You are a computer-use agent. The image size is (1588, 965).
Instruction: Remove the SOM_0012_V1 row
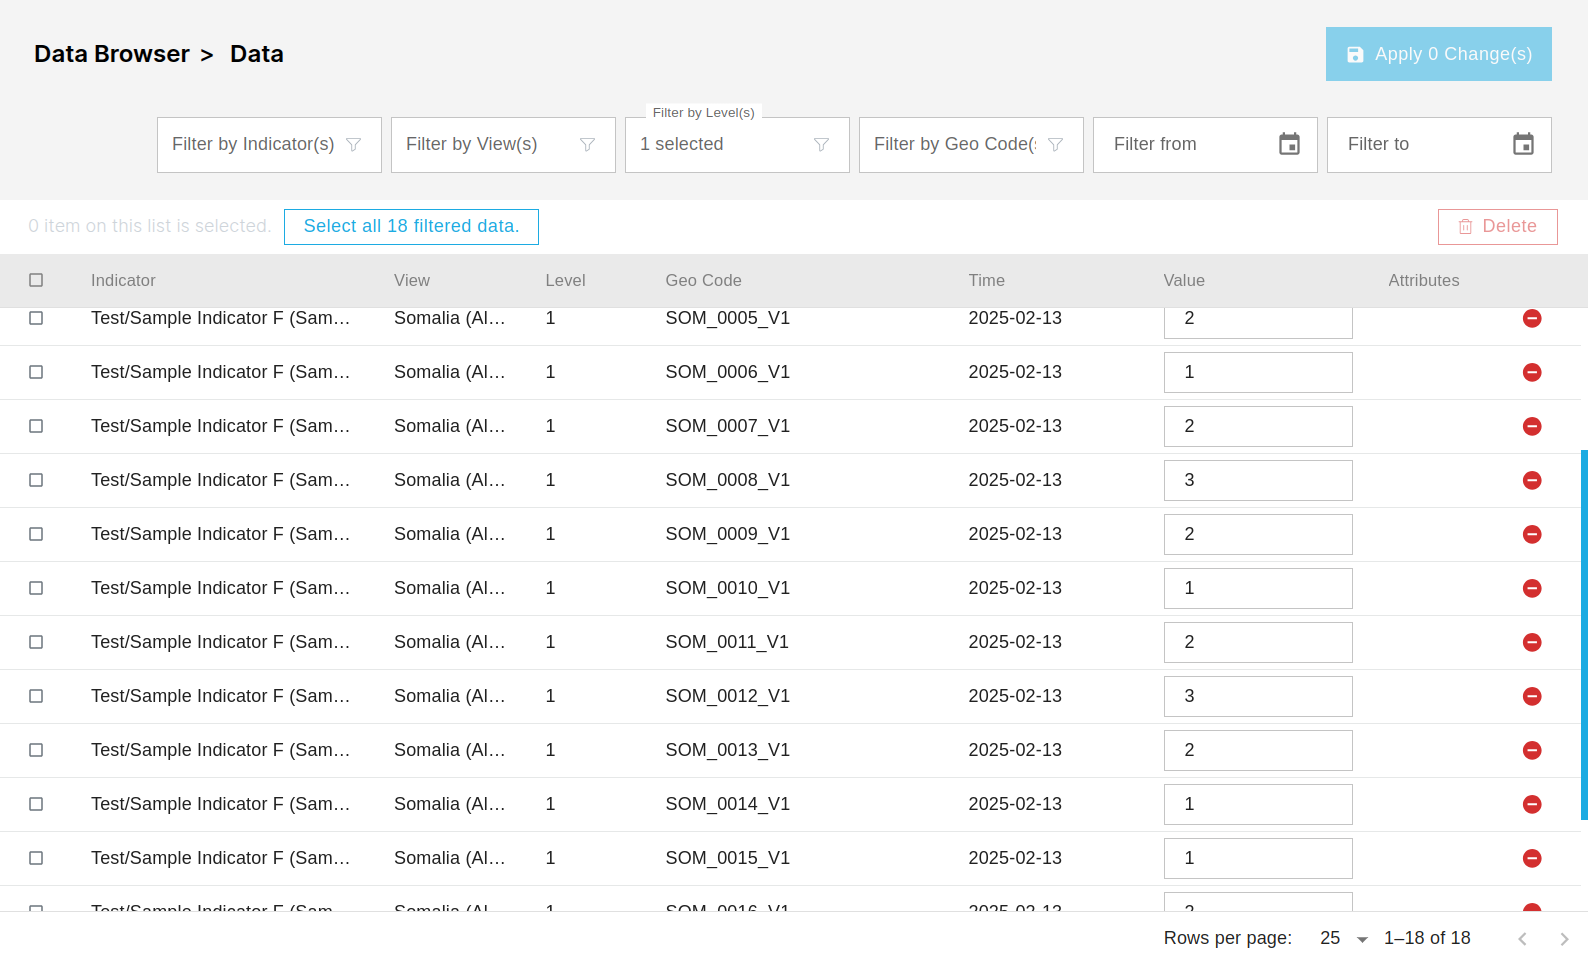coord(1531,696)
